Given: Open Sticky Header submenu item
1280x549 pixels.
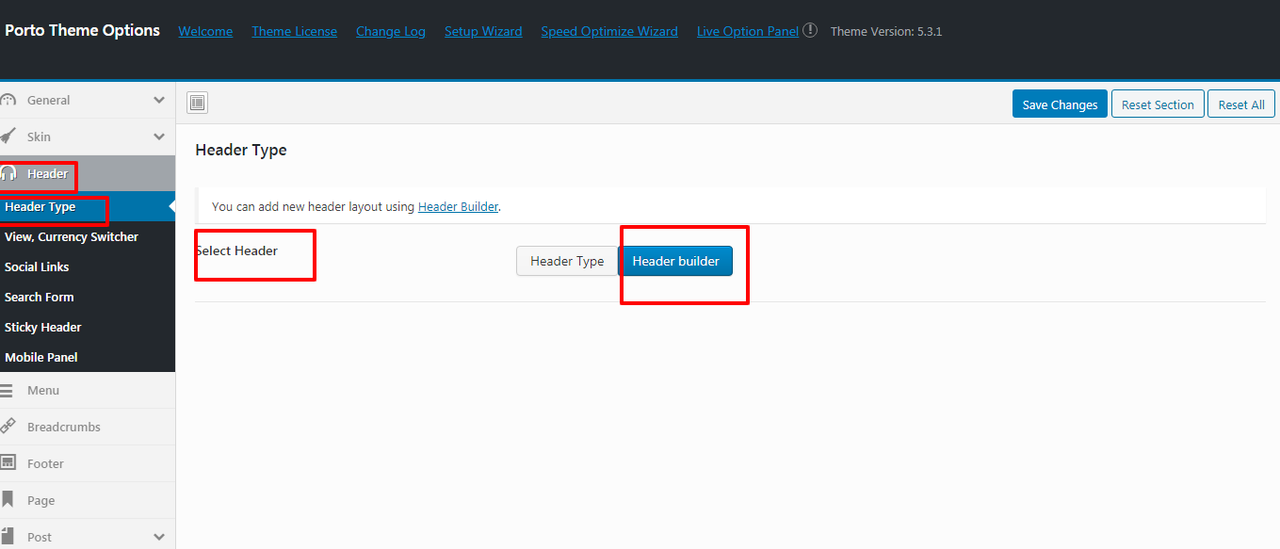Looking at the screenshot, I should (87, 327).
